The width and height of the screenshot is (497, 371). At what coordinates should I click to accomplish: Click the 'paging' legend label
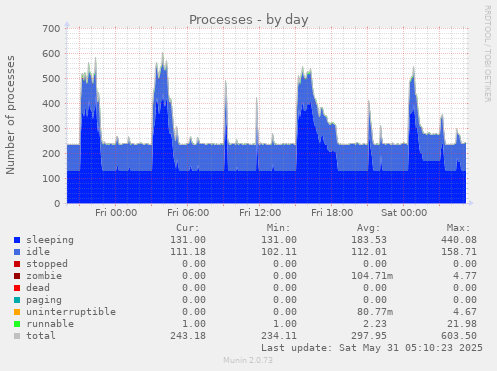(x=44, y=300)
